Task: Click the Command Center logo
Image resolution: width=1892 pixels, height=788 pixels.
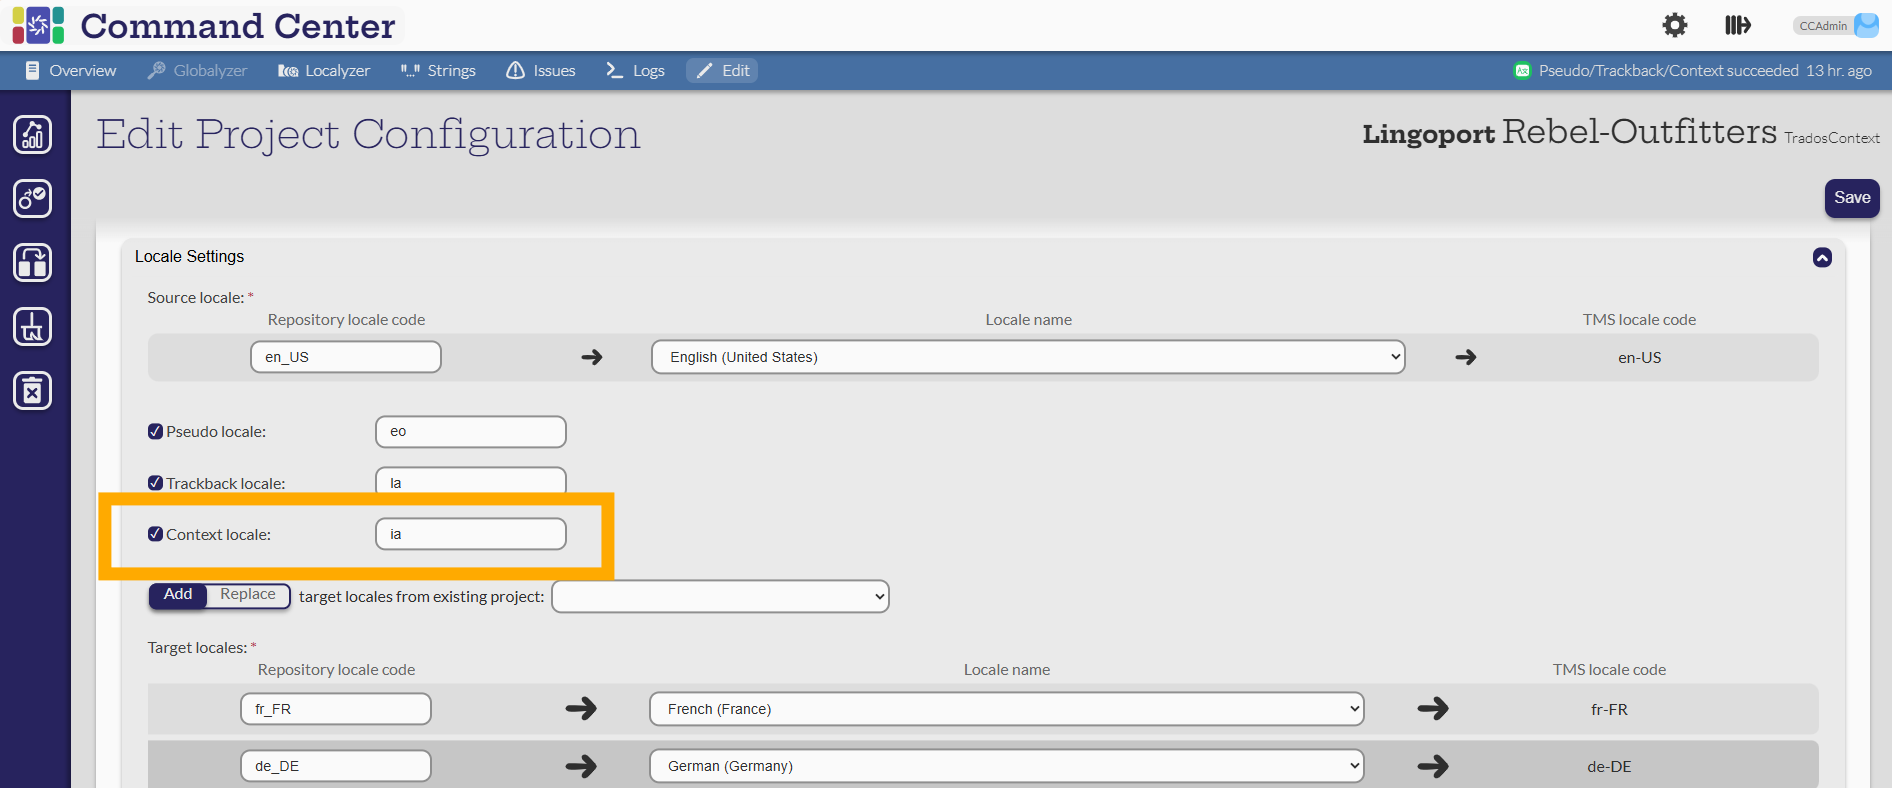Action: tap(38, 25)
